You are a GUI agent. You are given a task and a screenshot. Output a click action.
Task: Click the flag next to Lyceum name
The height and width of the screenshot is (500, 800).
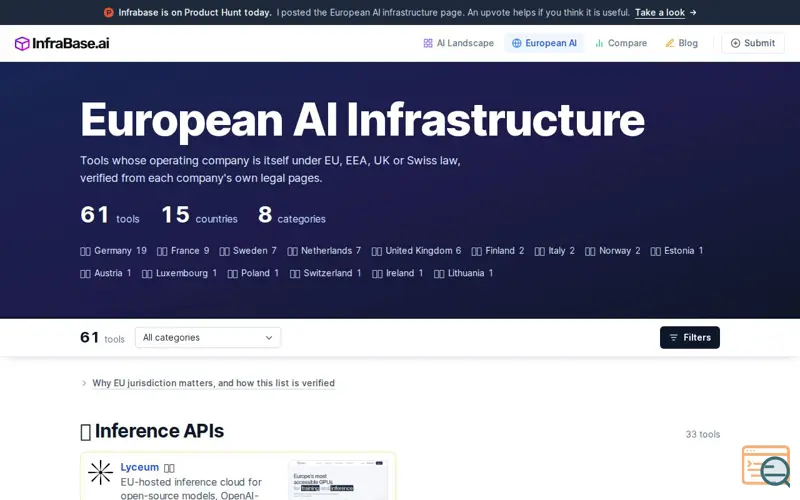click(169, 468)
